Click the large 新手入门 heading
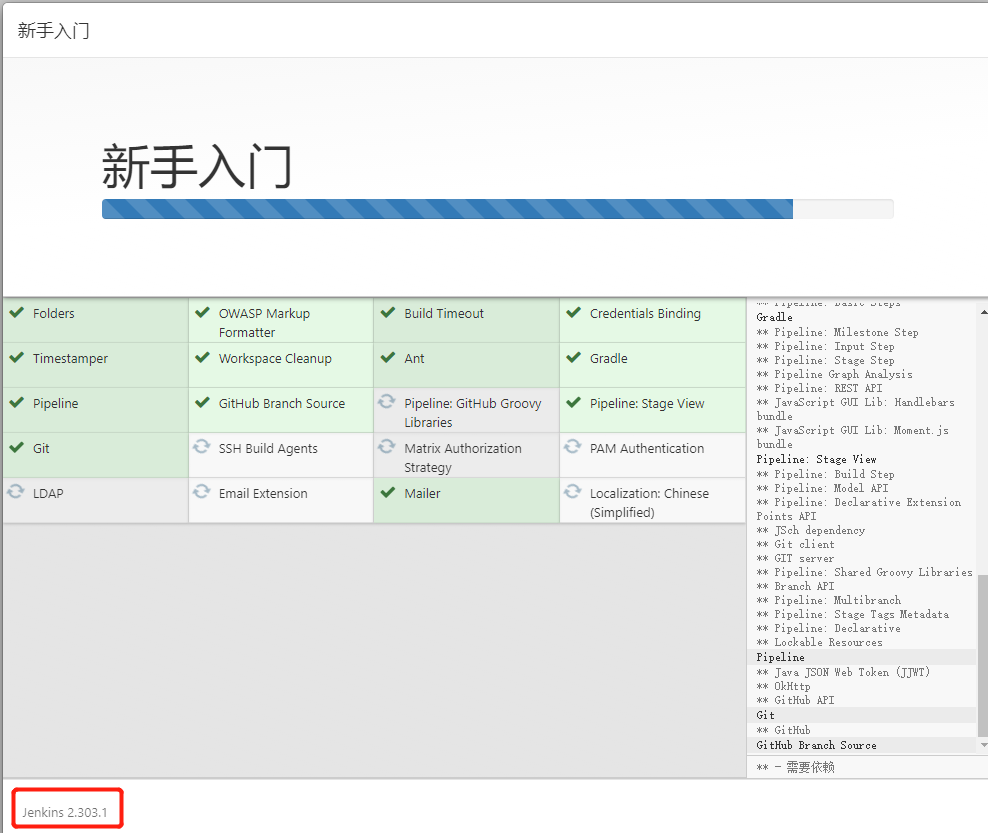The image size is (988, 833). (x=197, y=166)
